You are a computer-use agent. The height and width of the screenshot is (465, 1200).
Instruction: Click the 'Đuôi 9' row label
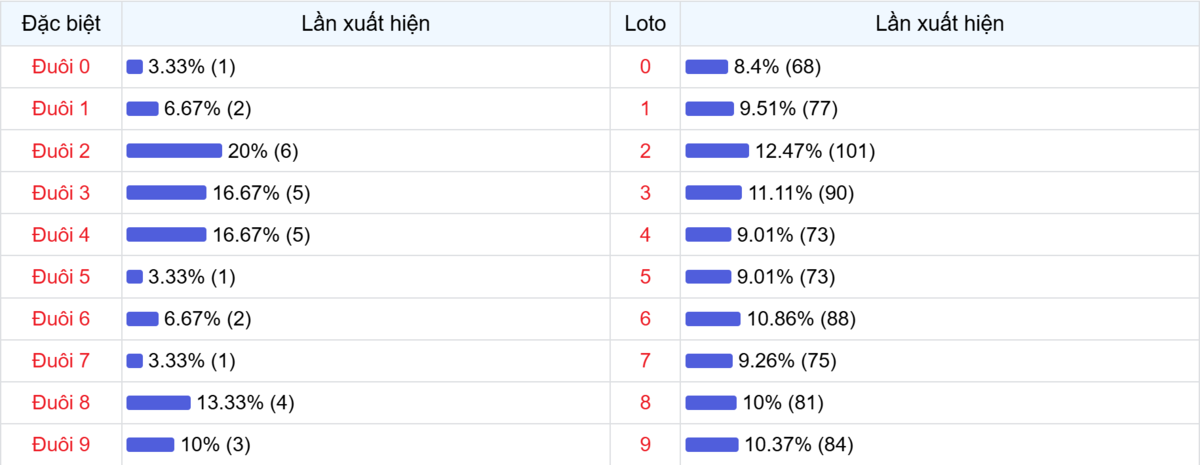coord(61,445)
